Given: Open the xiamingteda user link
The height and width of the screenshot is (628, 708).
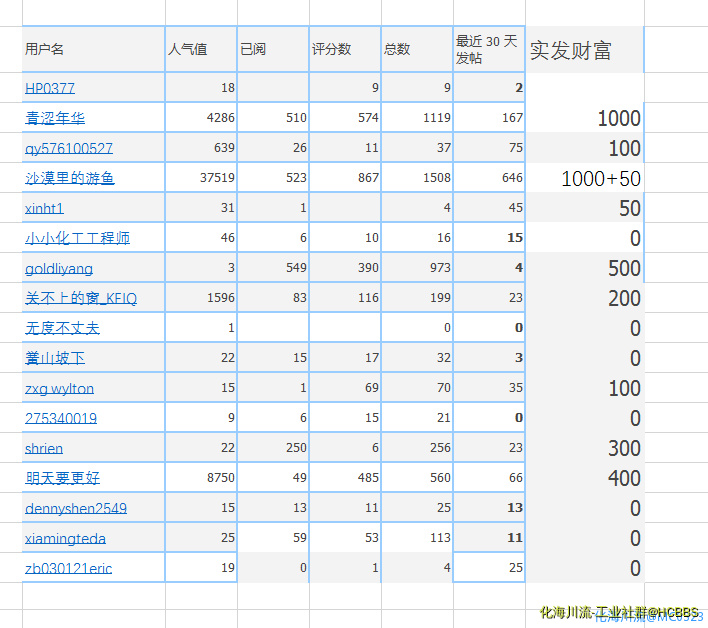Looking at the screenshot, I should point(65,538).
